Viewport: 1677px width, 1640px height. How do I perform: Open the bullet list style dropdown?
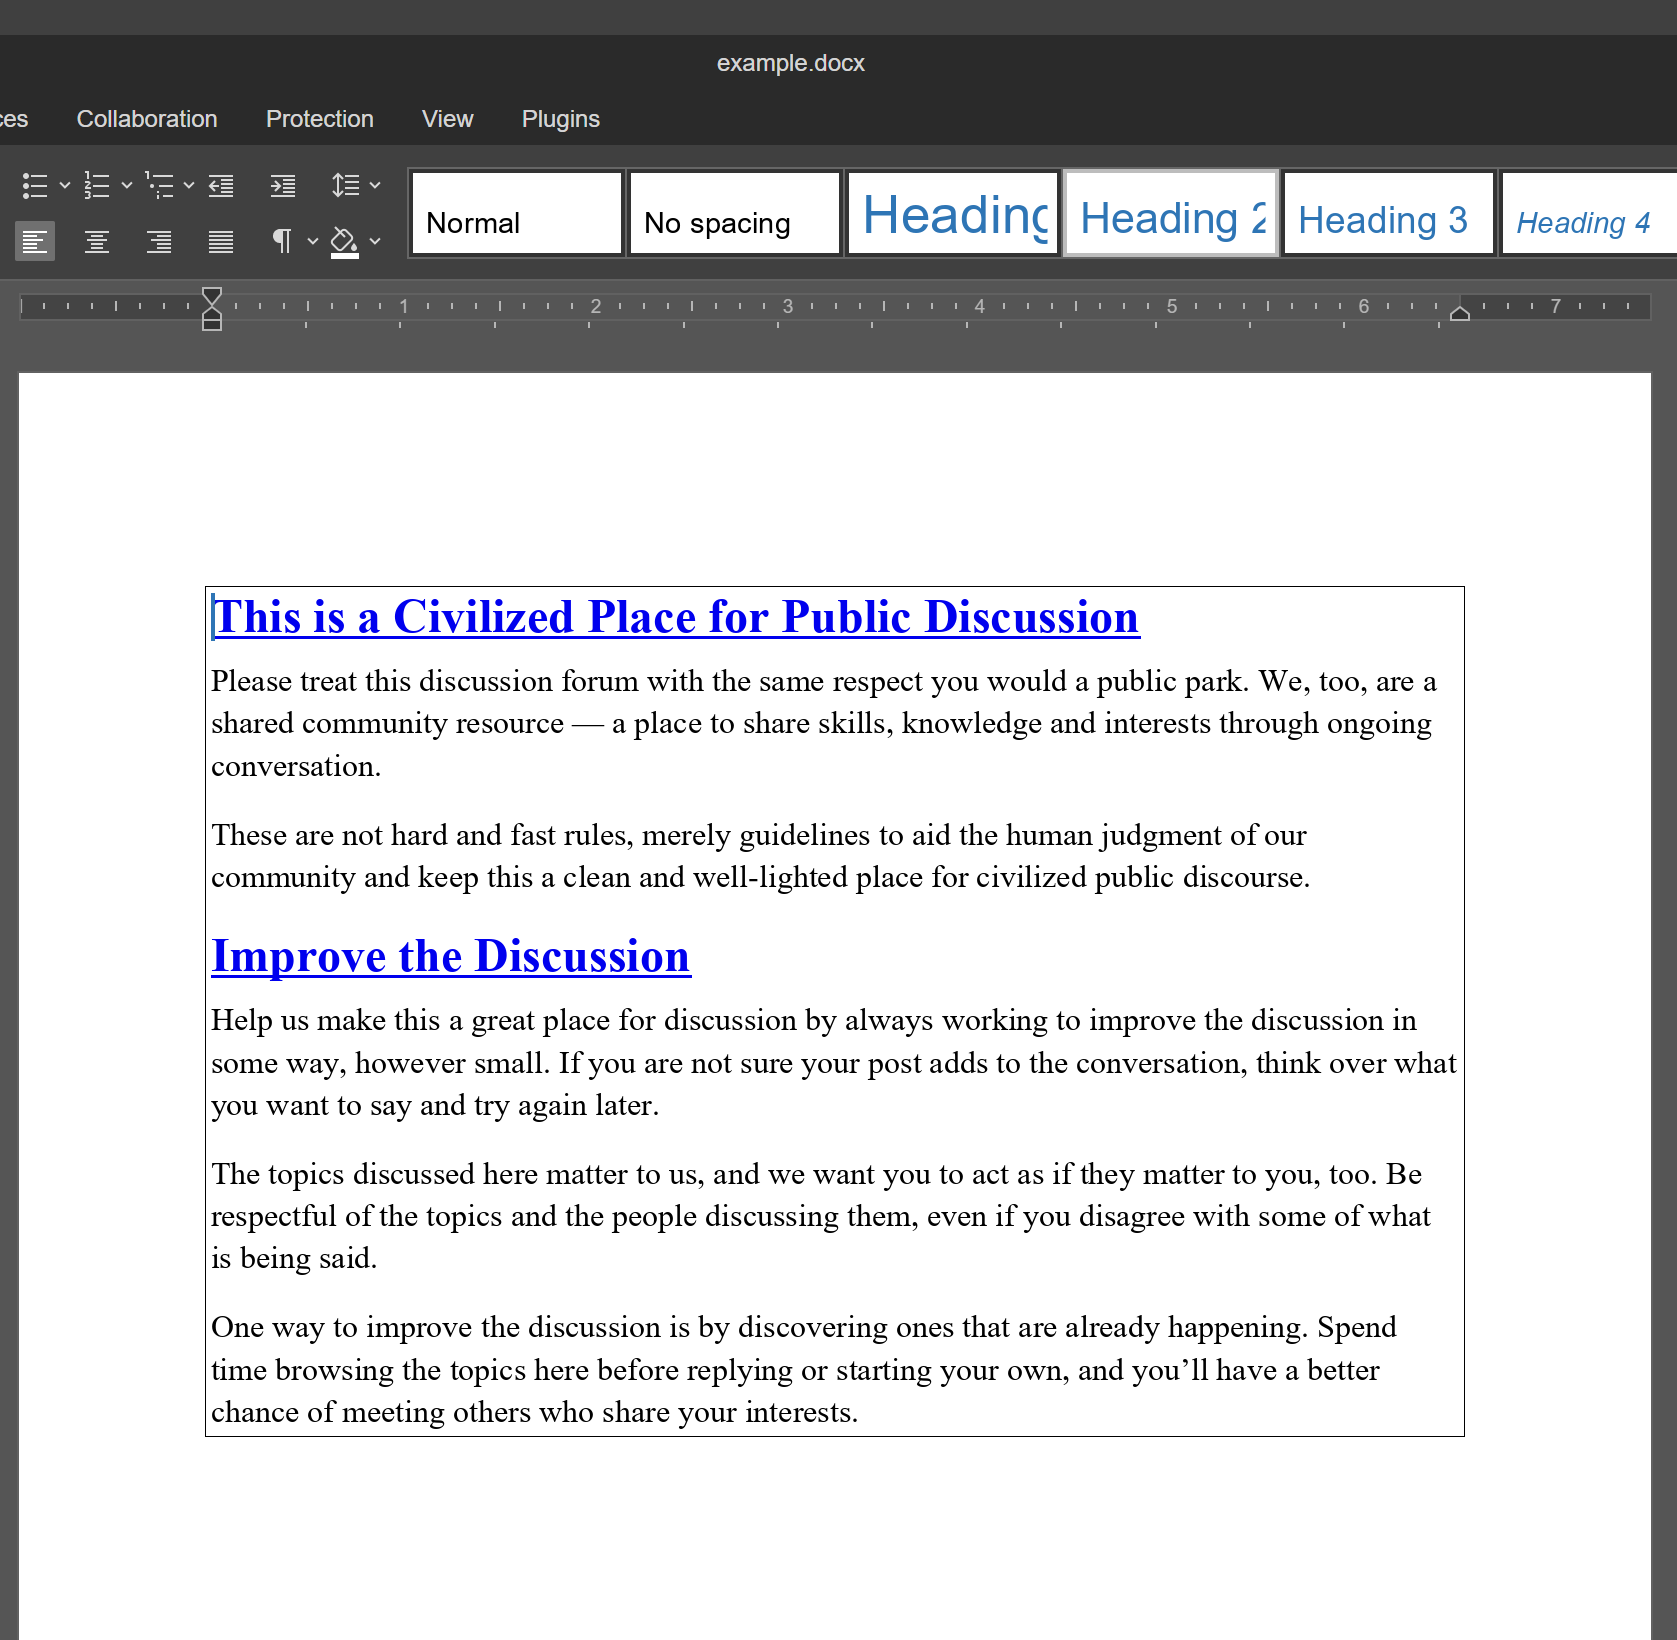tap(65, 185)
